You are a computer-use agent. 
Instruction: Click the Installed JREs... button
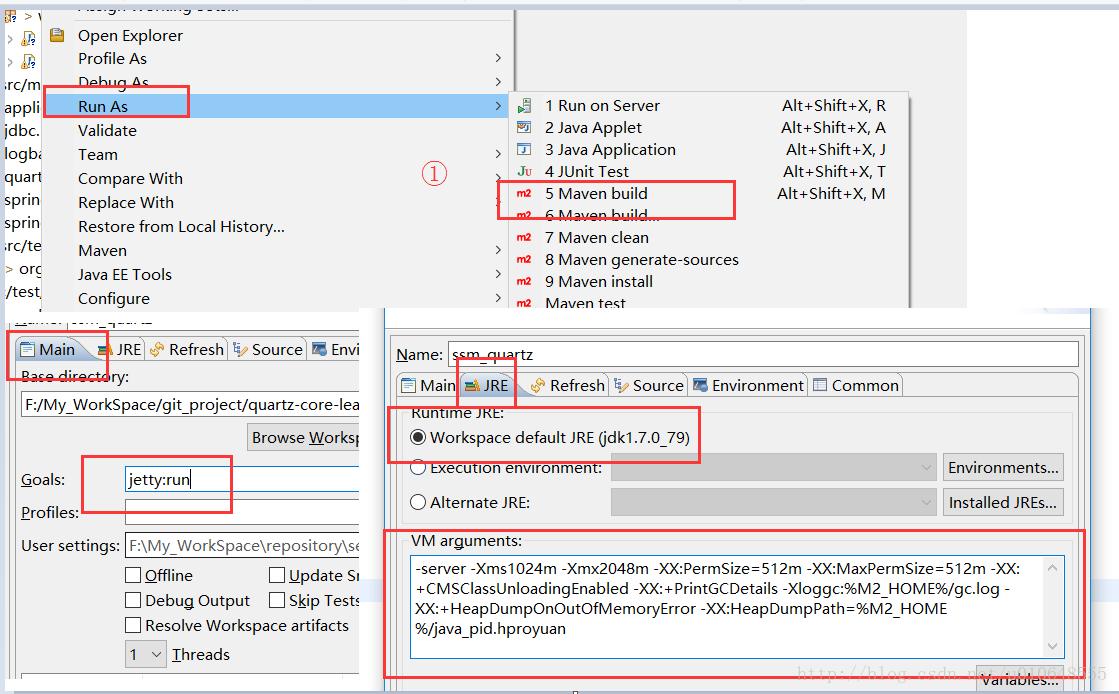1003,503
